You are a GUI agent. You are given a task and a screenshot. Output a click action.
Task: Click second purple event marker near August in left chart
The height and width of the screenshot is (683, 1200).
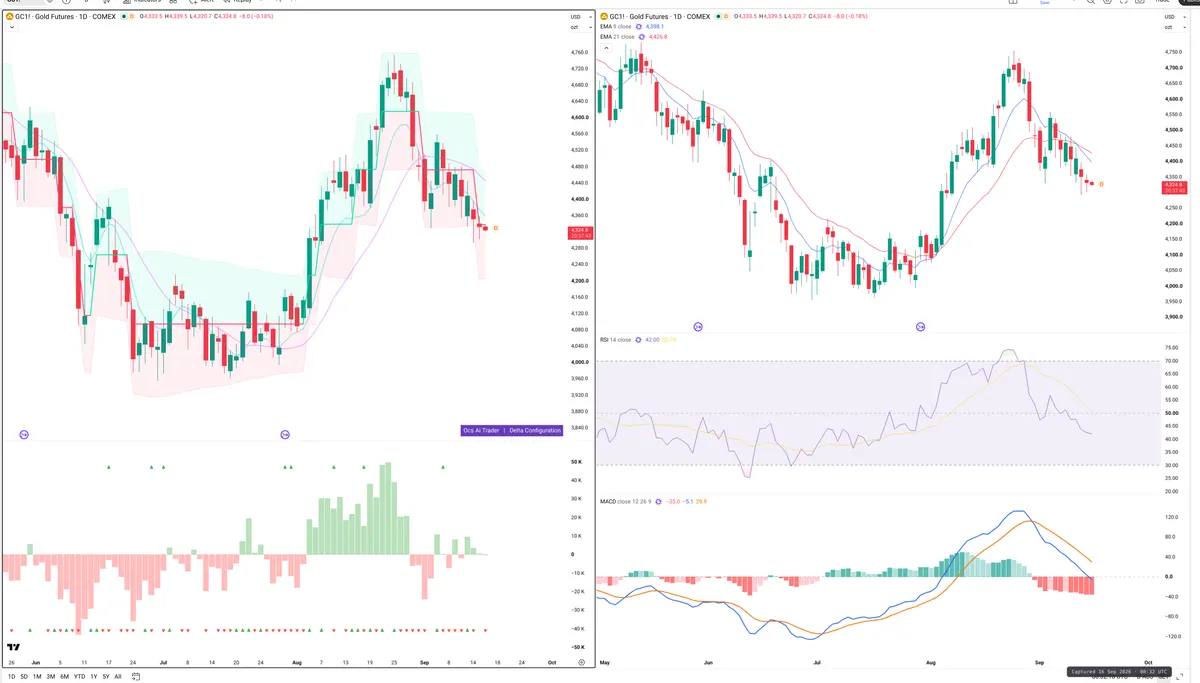pos(285,434)
